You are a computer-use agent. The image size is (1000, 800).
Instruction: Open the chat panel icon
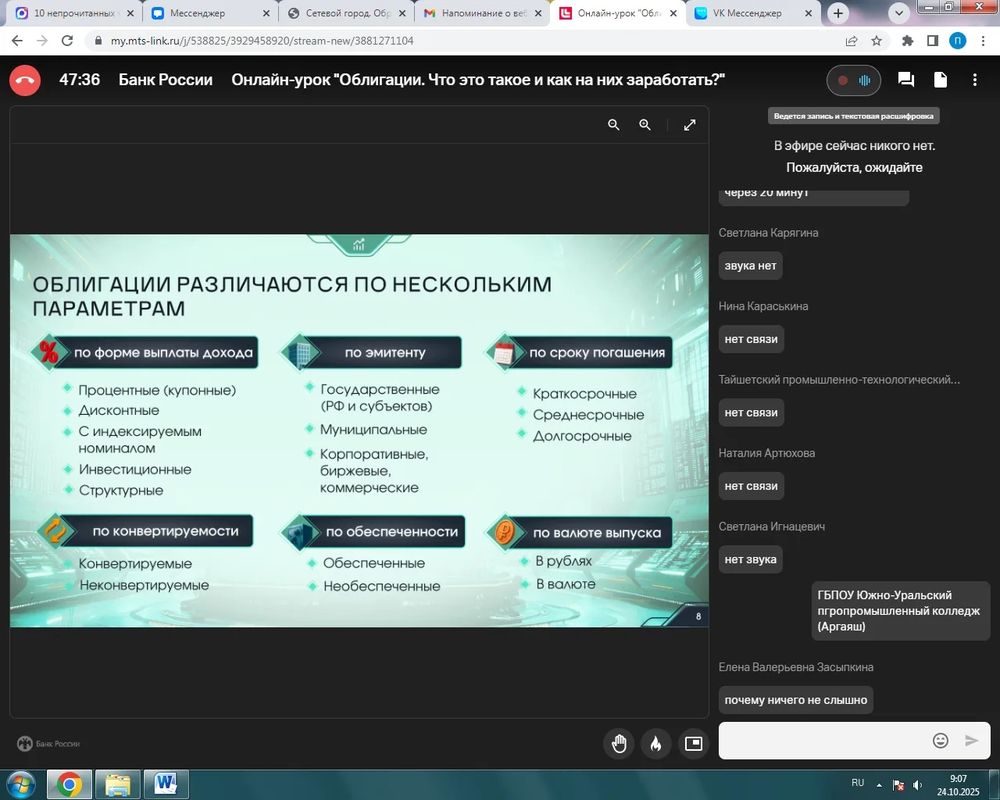pos(906,80)
